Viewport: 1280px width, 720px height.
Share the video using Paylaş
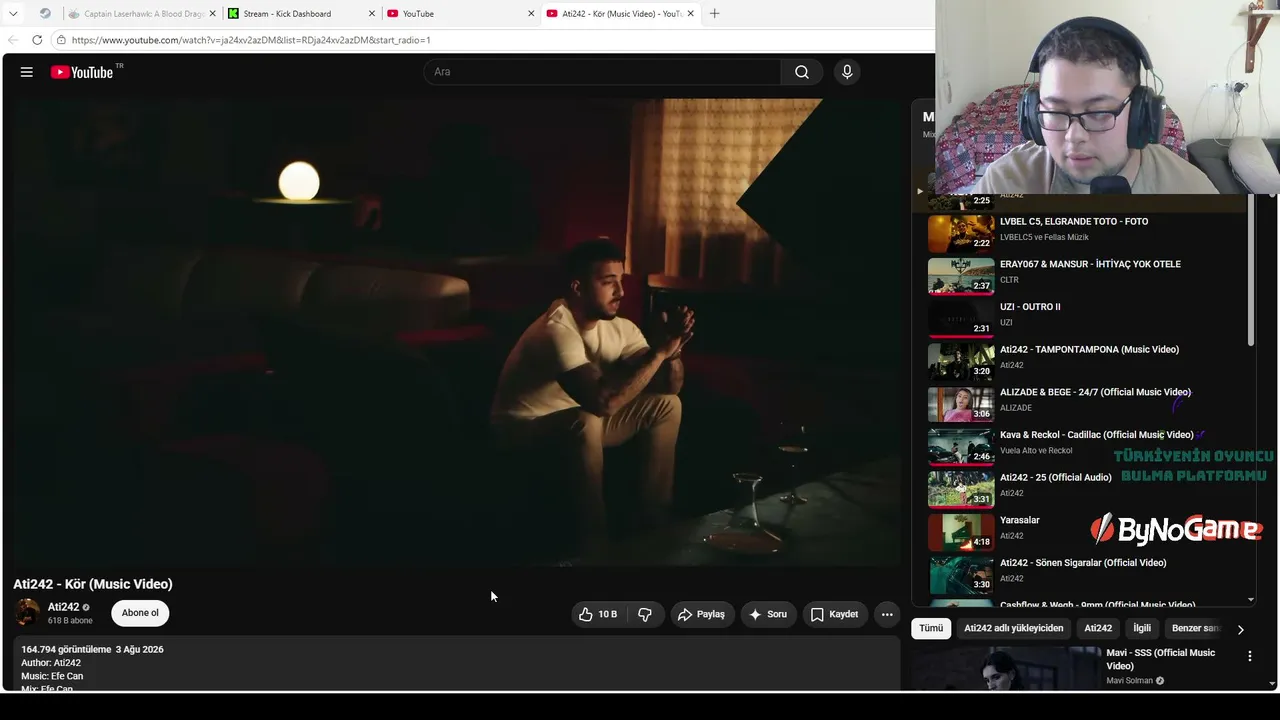click(x=701, y=614)
